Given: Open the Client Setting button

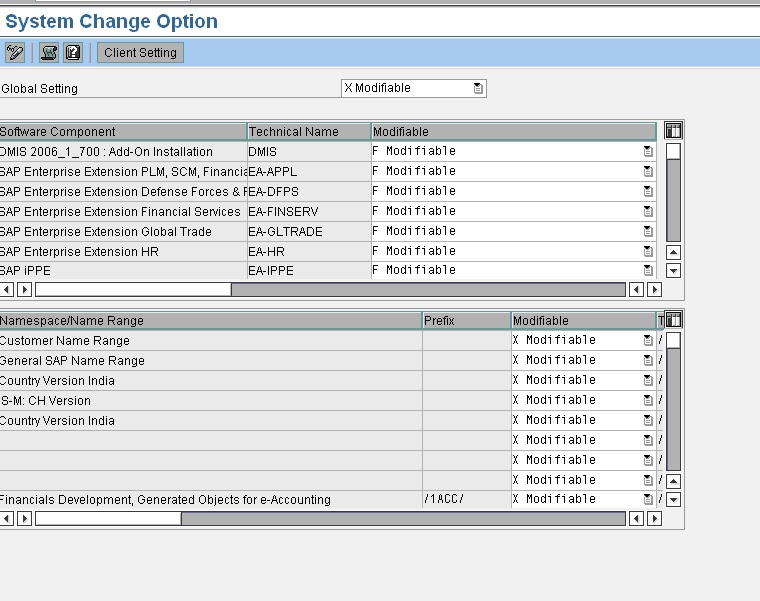Looking at the screenshot, I should point(140,52).
